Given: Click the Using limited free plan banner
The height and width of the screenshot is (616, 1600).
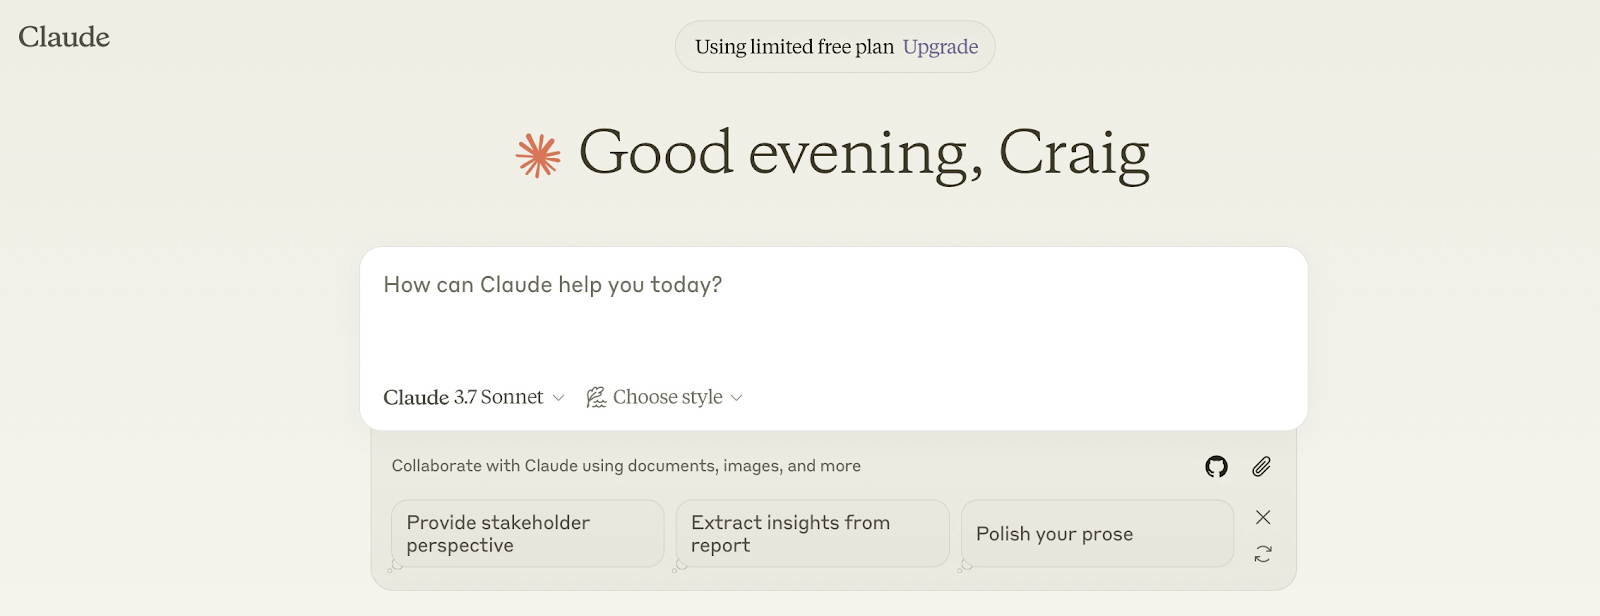Looking at the screenshot, I should [x=794, y=47].
